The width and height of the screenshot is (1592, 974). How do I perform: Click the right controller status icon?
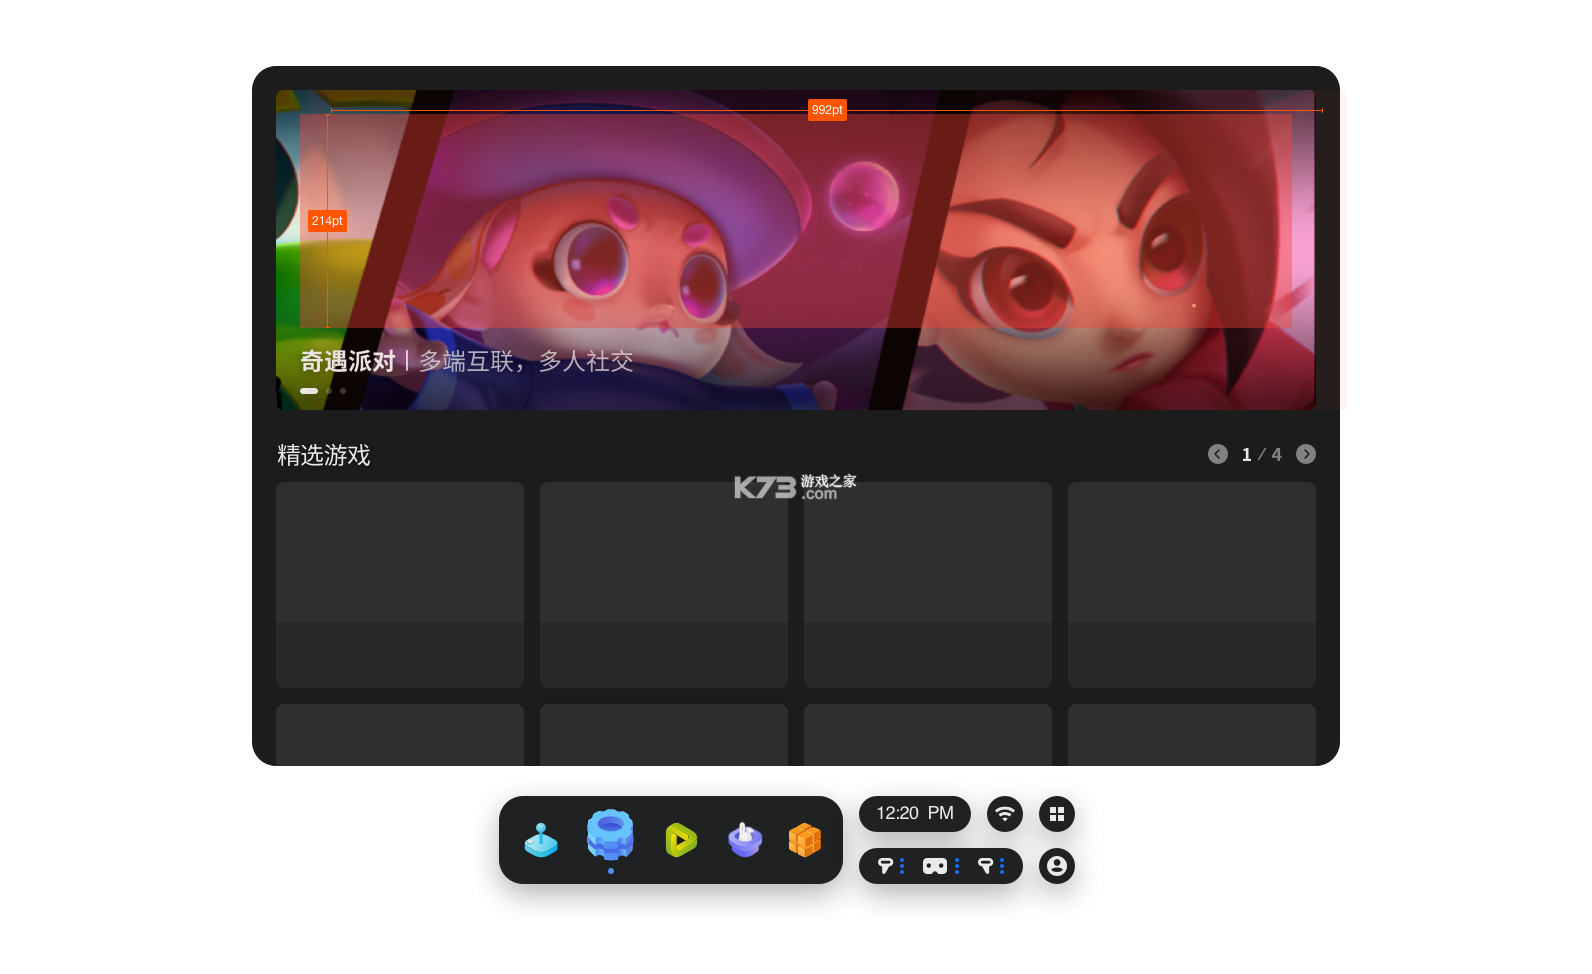click(x=985, y=866)
